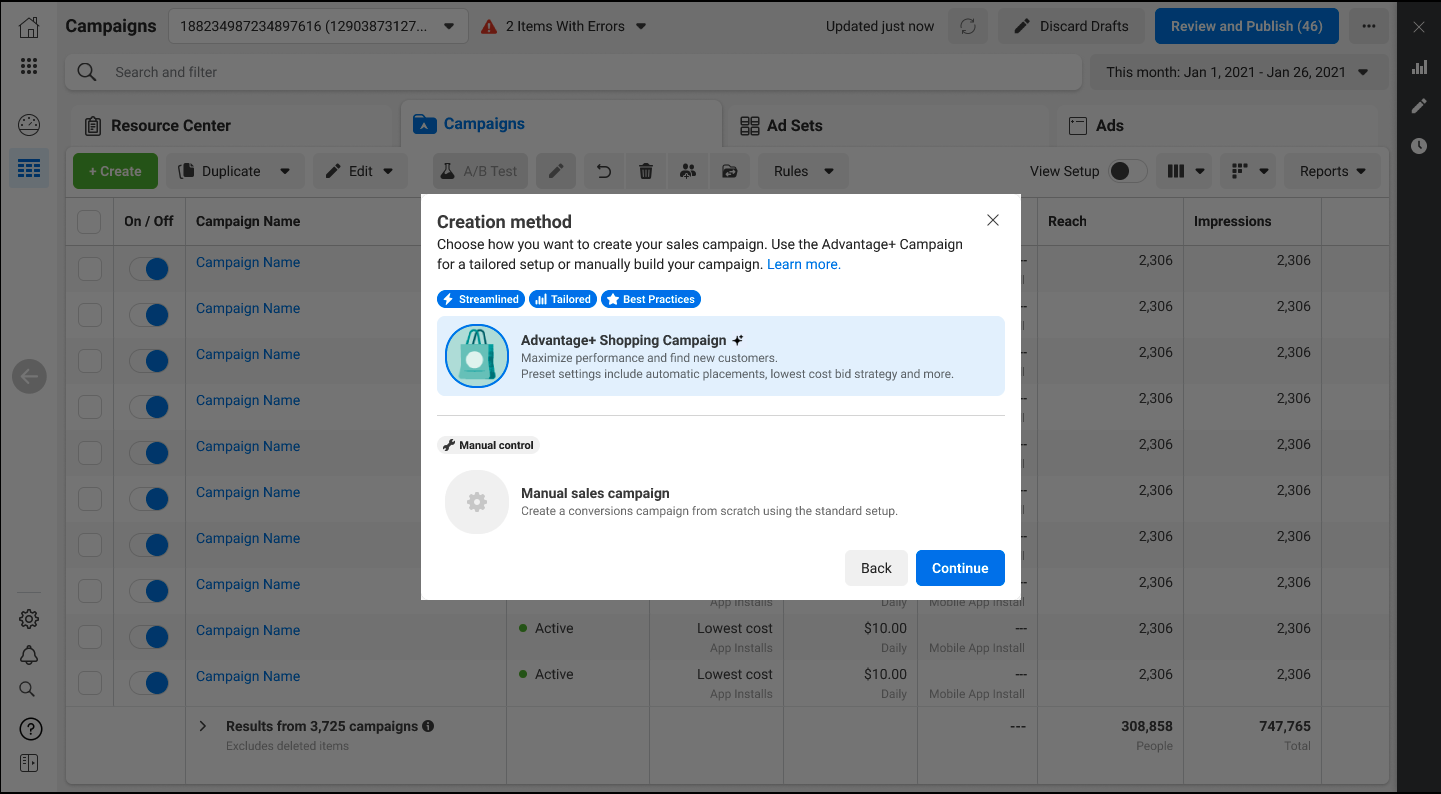Click the Edit pencil icon in right sidebar
Viewport: 1441px width, 794px height.
click(1418, 106)
